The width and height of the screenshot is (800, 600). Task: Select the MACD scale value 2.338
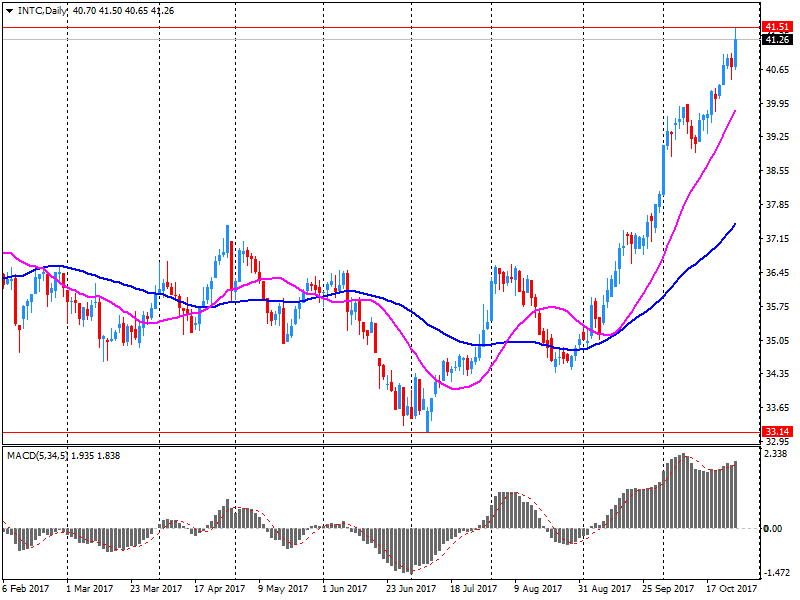[776, 454]
